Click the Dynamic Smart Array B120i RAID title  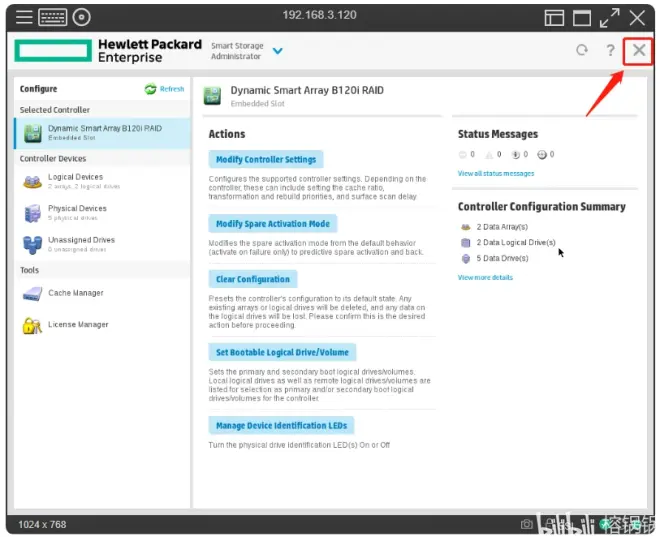click(307, 90)
